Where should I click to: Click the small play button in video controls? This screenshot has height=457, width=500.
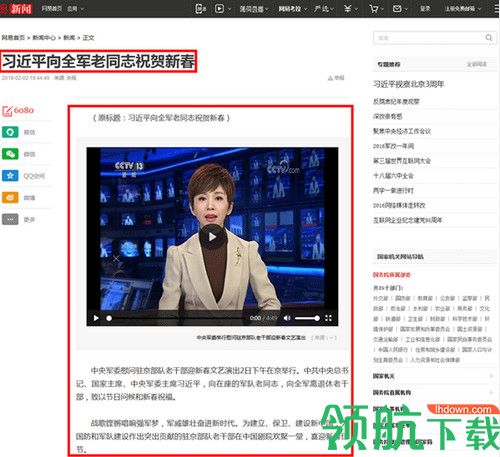pos(96,318)
